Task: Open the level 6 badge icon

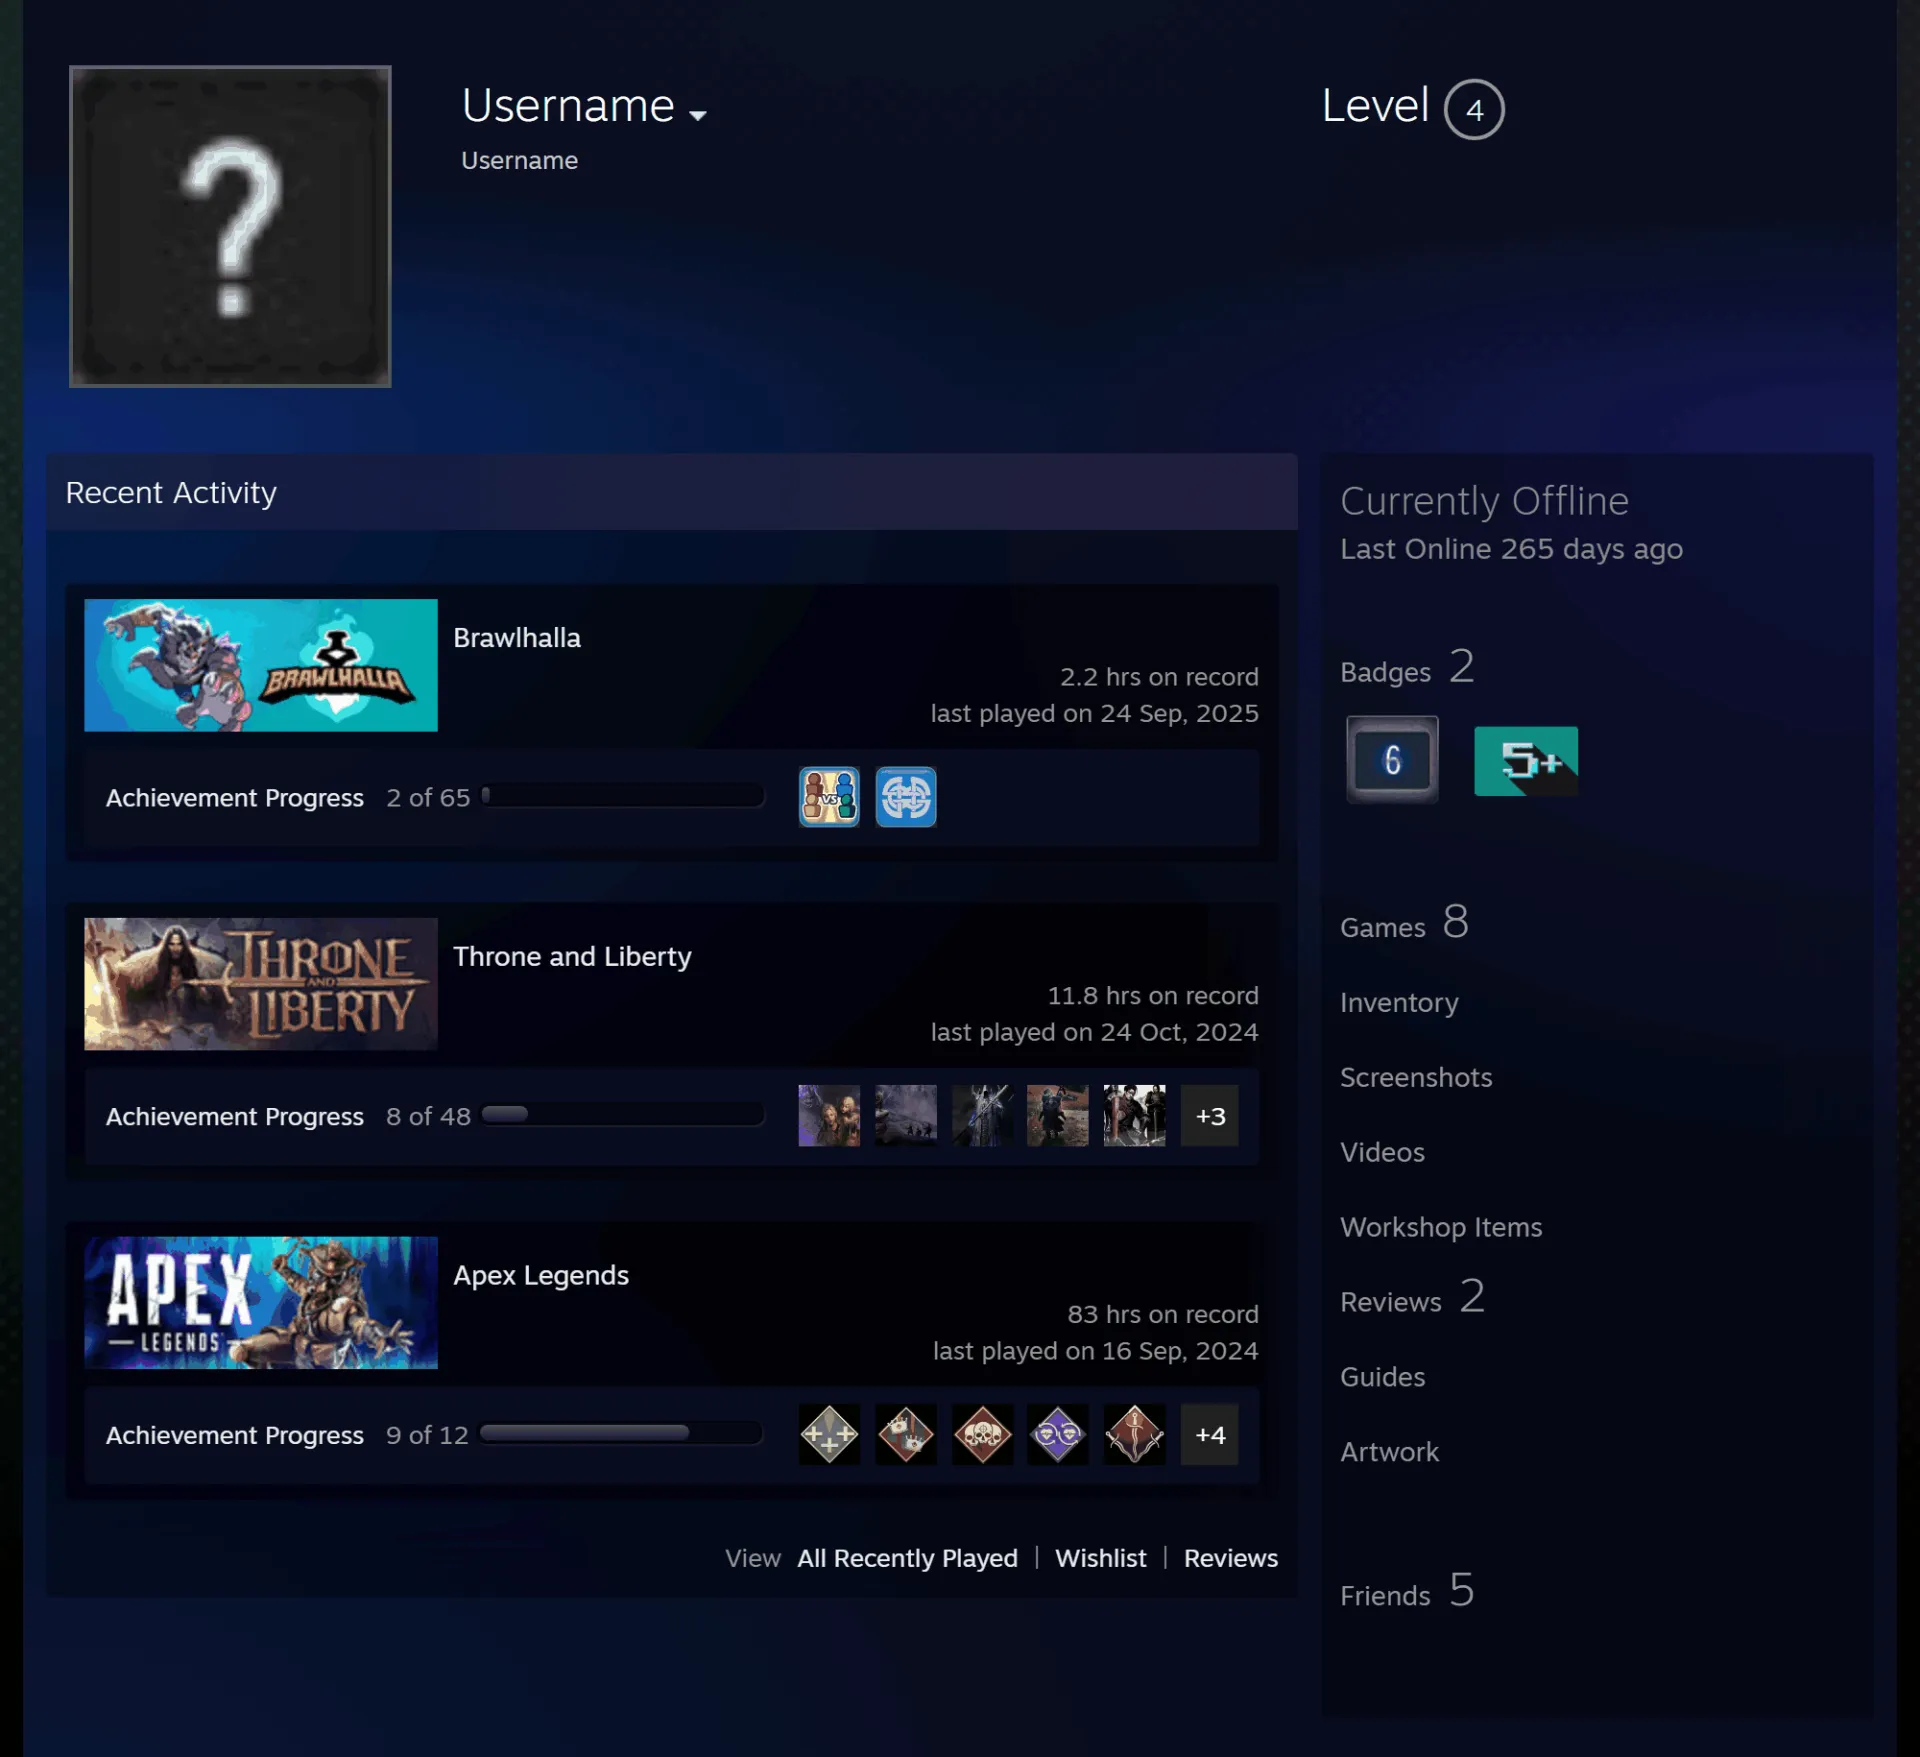Action: pyautogui.click(x=1392, y=759)
